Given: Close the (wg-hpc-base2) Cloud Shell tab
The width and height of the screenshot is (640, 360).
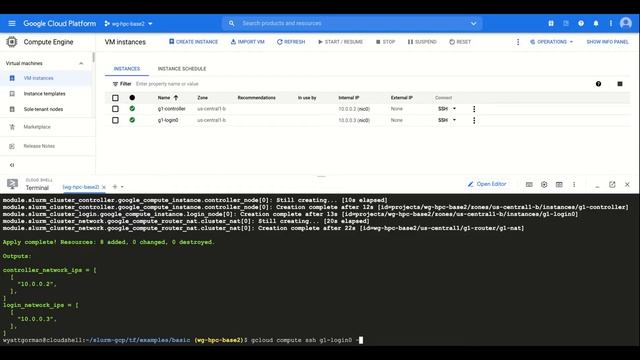Looking at the screenshot, I should [x=104, y=187].
